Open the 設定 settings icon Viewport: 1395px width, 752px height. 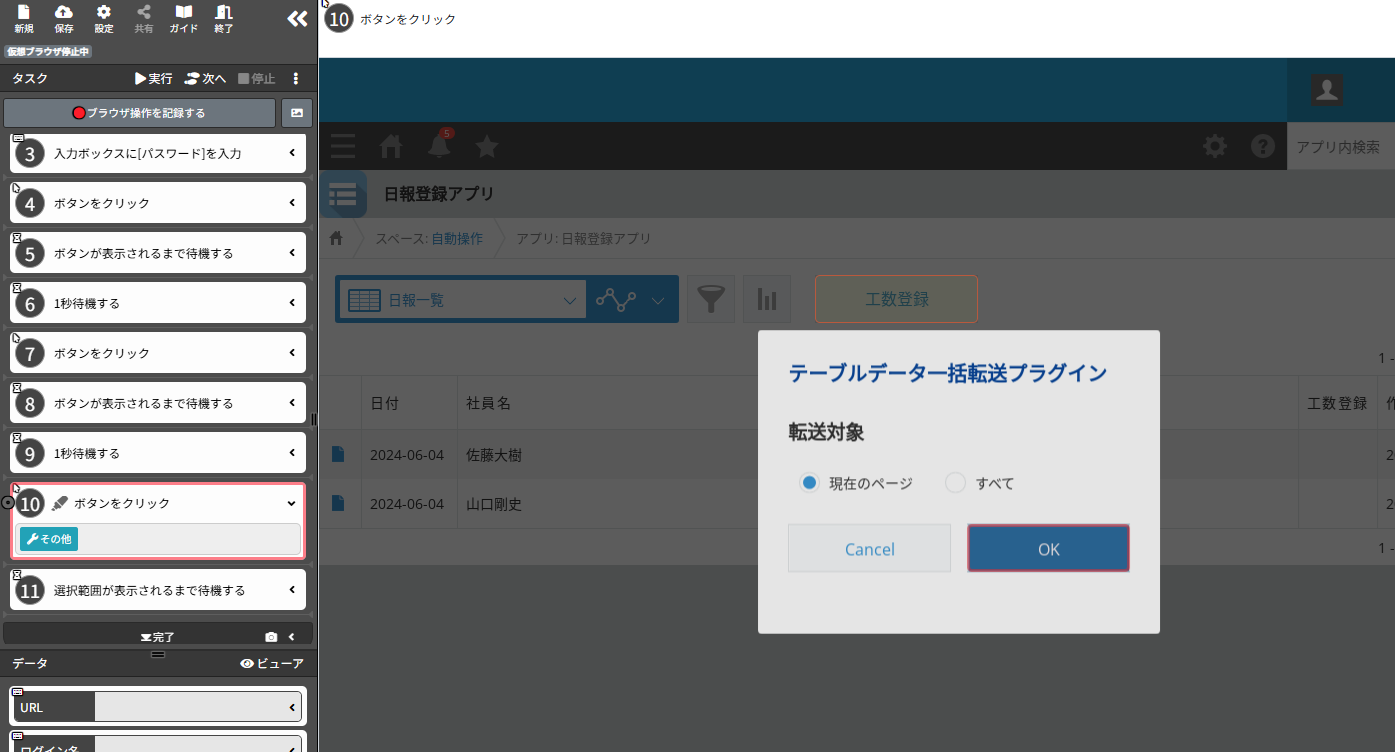point(103,18)
